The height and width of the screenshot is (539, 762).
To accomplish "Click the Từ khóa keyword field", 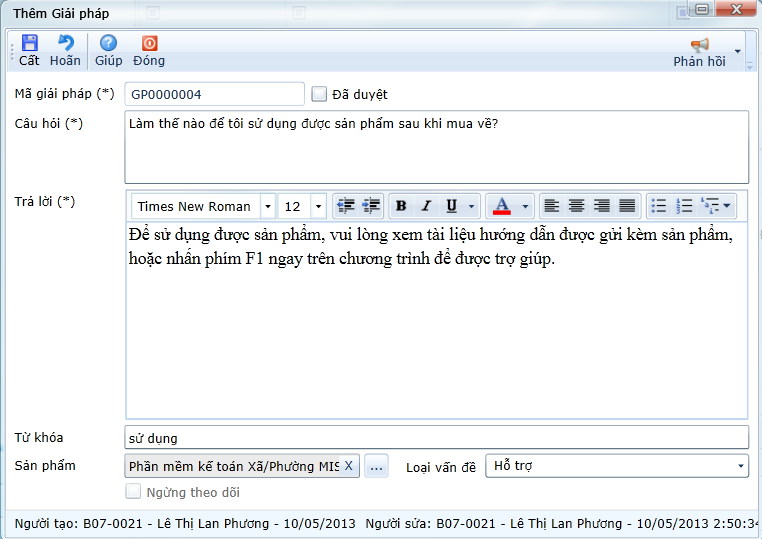I will pos(436,438).
